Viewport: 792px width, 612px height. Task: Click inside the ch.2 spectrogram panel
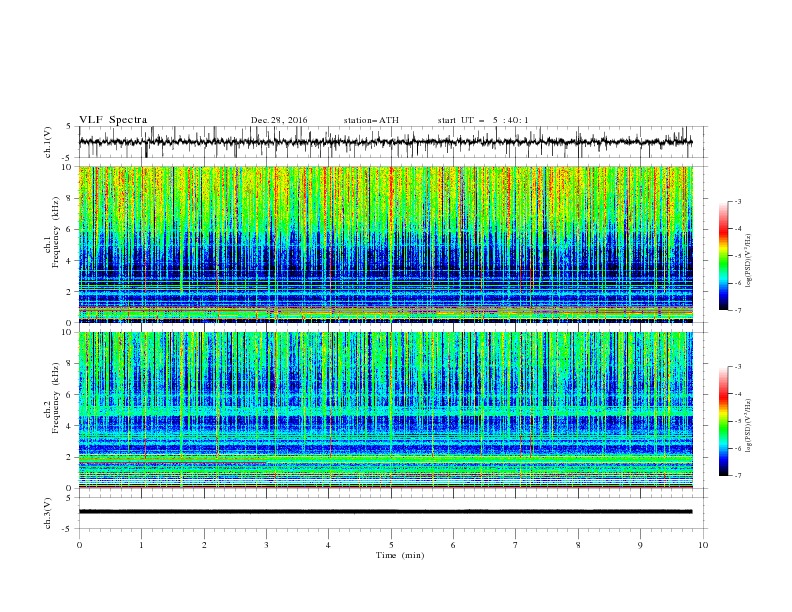[x=385, y=410]
